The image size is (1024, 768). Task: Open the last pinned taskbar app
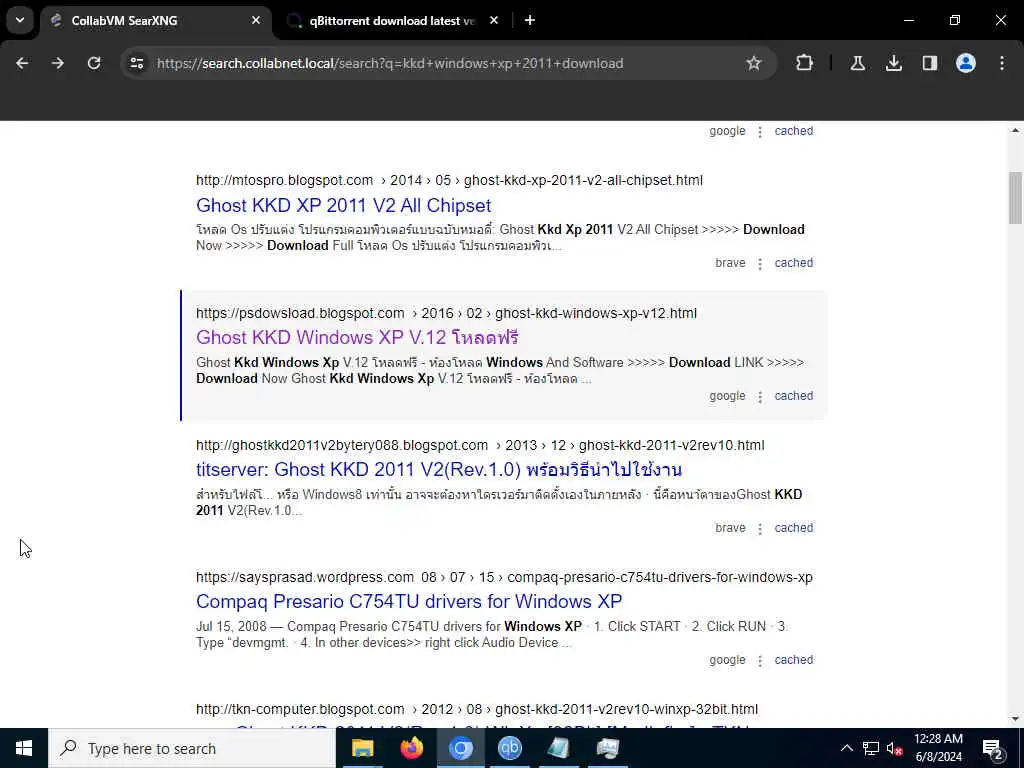tap(607, 748)
